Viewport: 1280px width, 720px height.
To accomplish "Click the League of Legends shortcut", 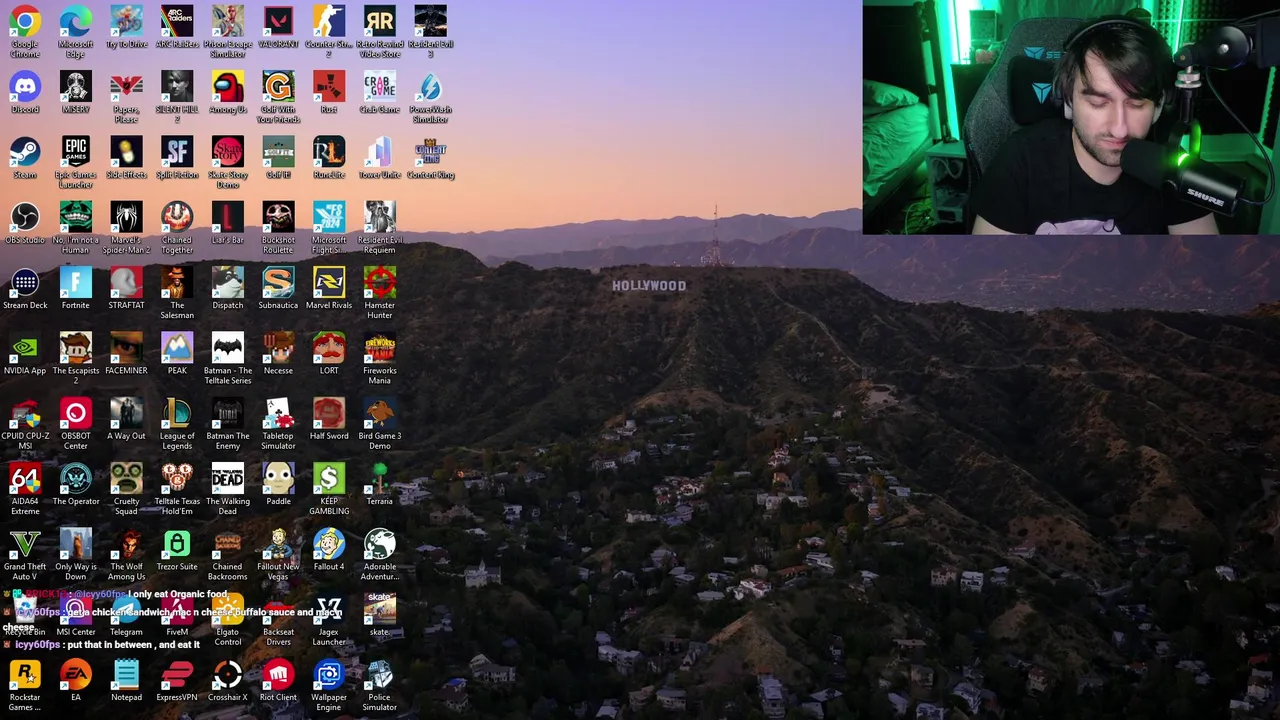I will click(177, 413).
